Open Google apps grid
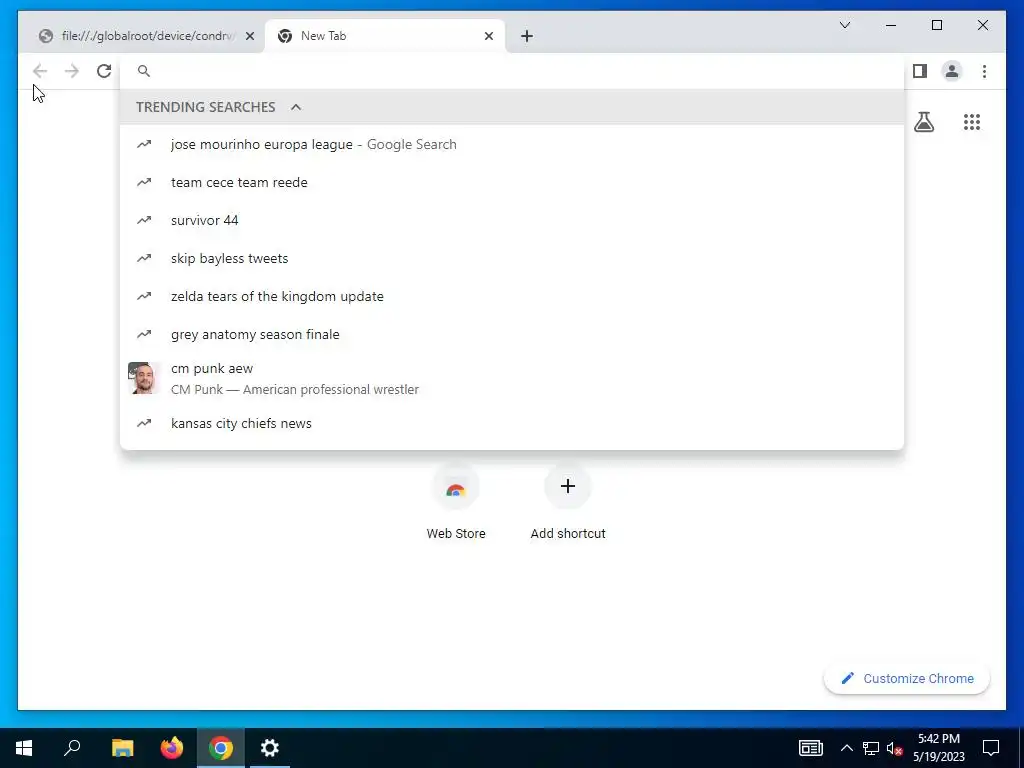Screen dimensions: 1024x768 click(972, 122)
